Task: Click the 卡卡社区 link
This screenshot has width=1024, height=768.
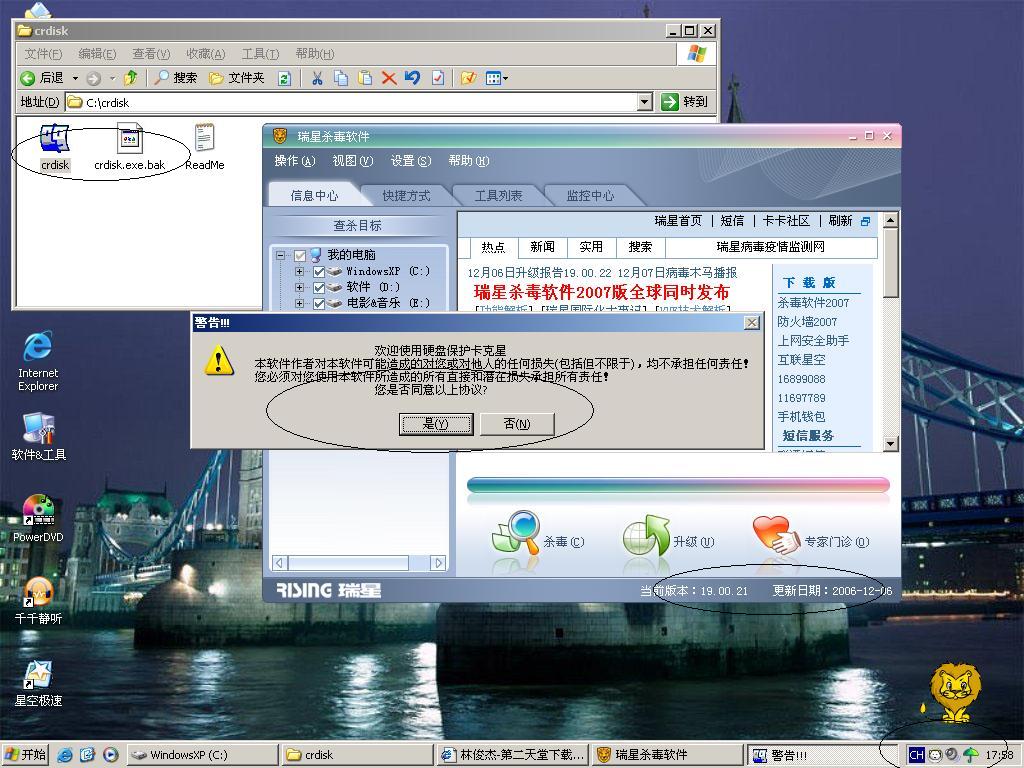Action: [786, 221]
